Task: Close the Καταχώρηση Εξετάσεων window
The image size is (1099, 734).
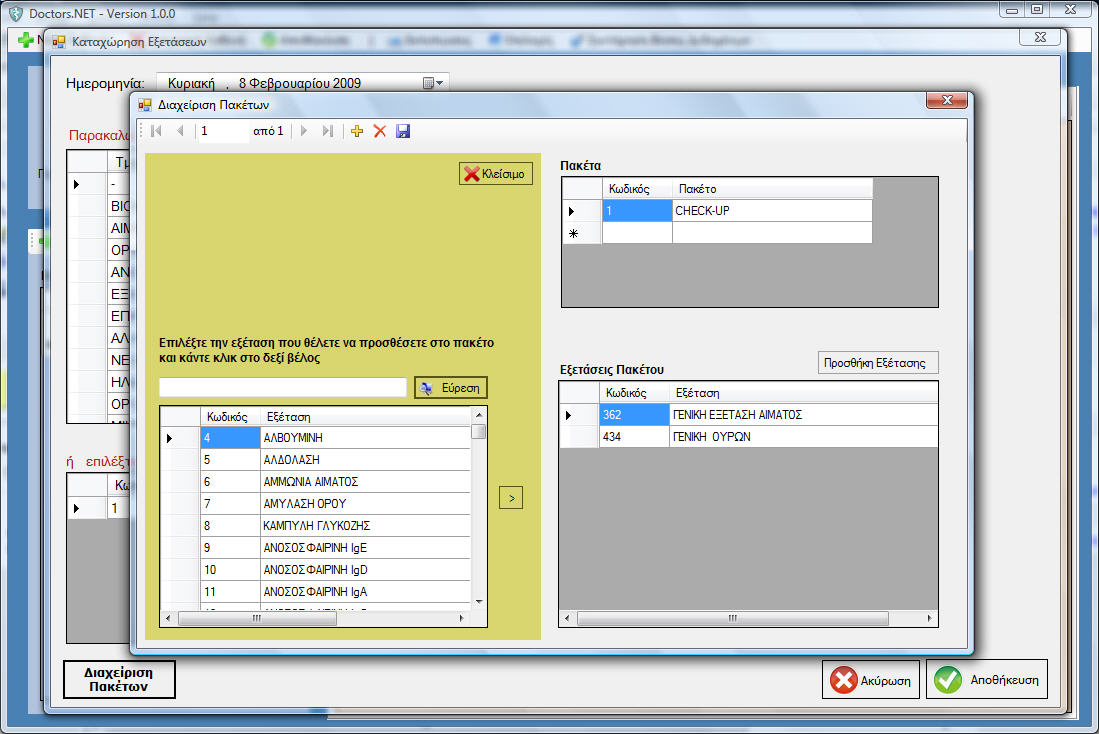Action: coord(1041,37)
